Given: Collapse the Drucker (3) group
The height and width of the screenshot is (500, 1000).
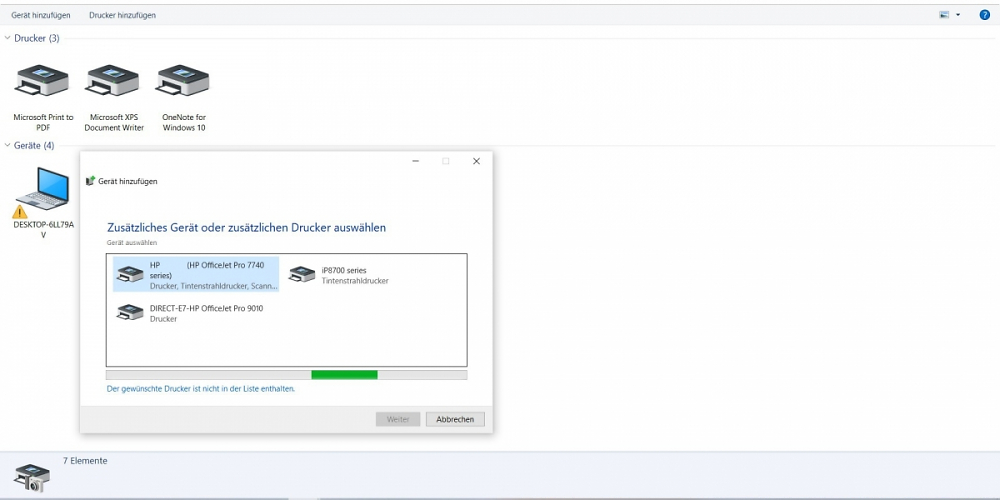Looking at the screenshot, I should (8, 38).
